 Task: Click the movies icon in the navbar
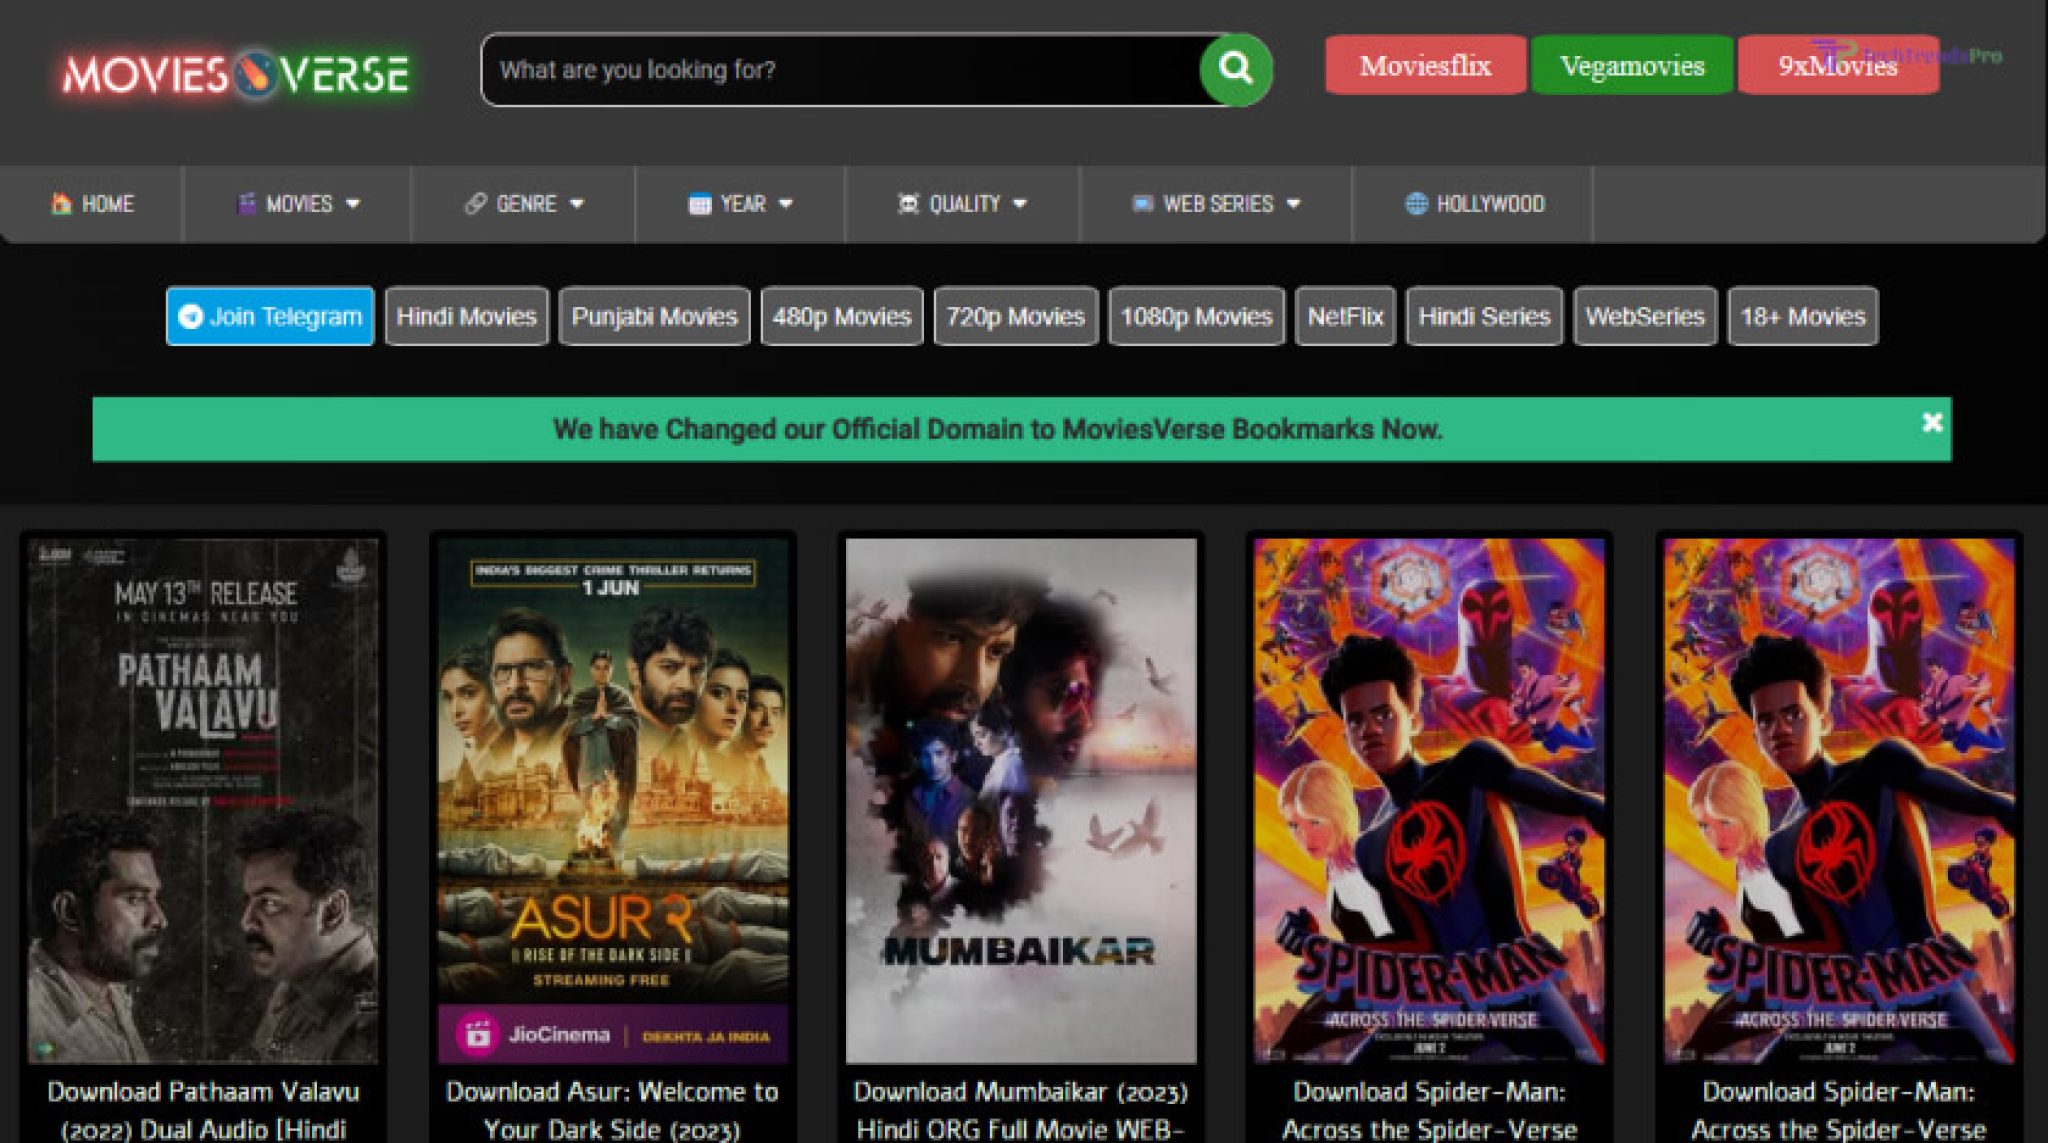246,203
